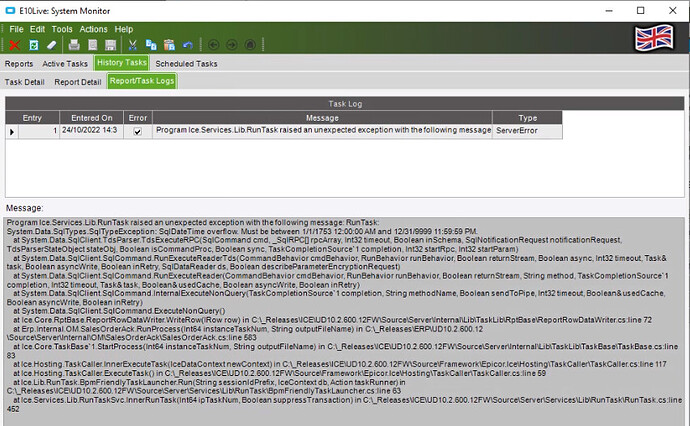Click the Save floppy disk icon
This screenshot has height=426, width=690.
[x=110, y=45]
